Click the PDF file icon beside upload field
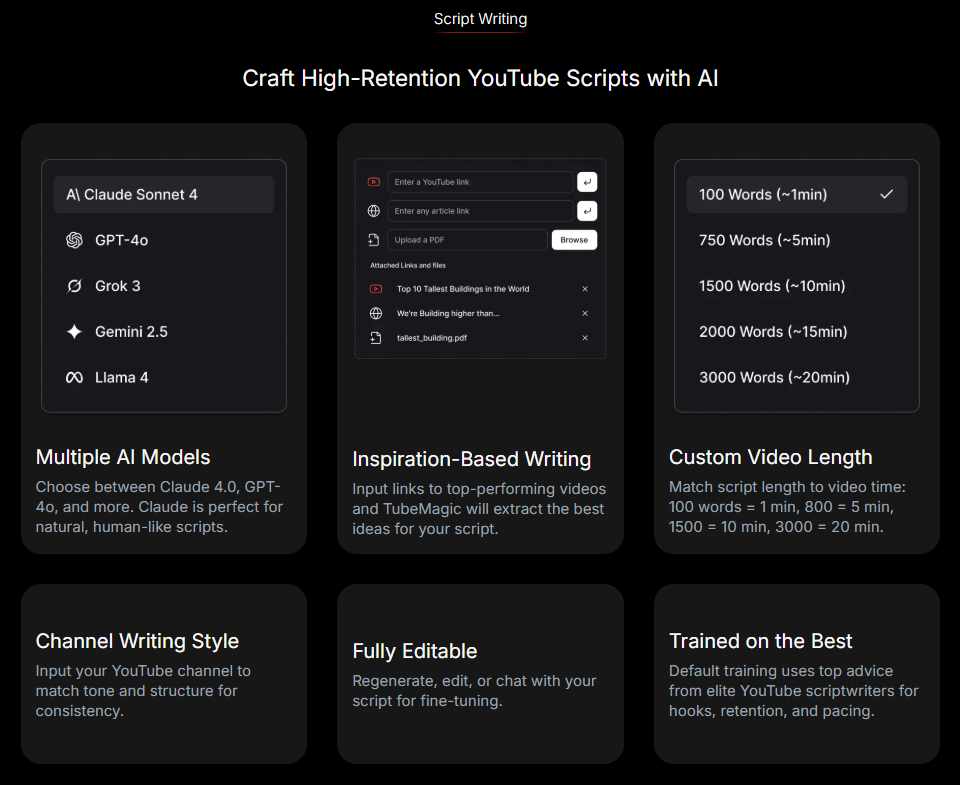 click(x=373, y=240)
